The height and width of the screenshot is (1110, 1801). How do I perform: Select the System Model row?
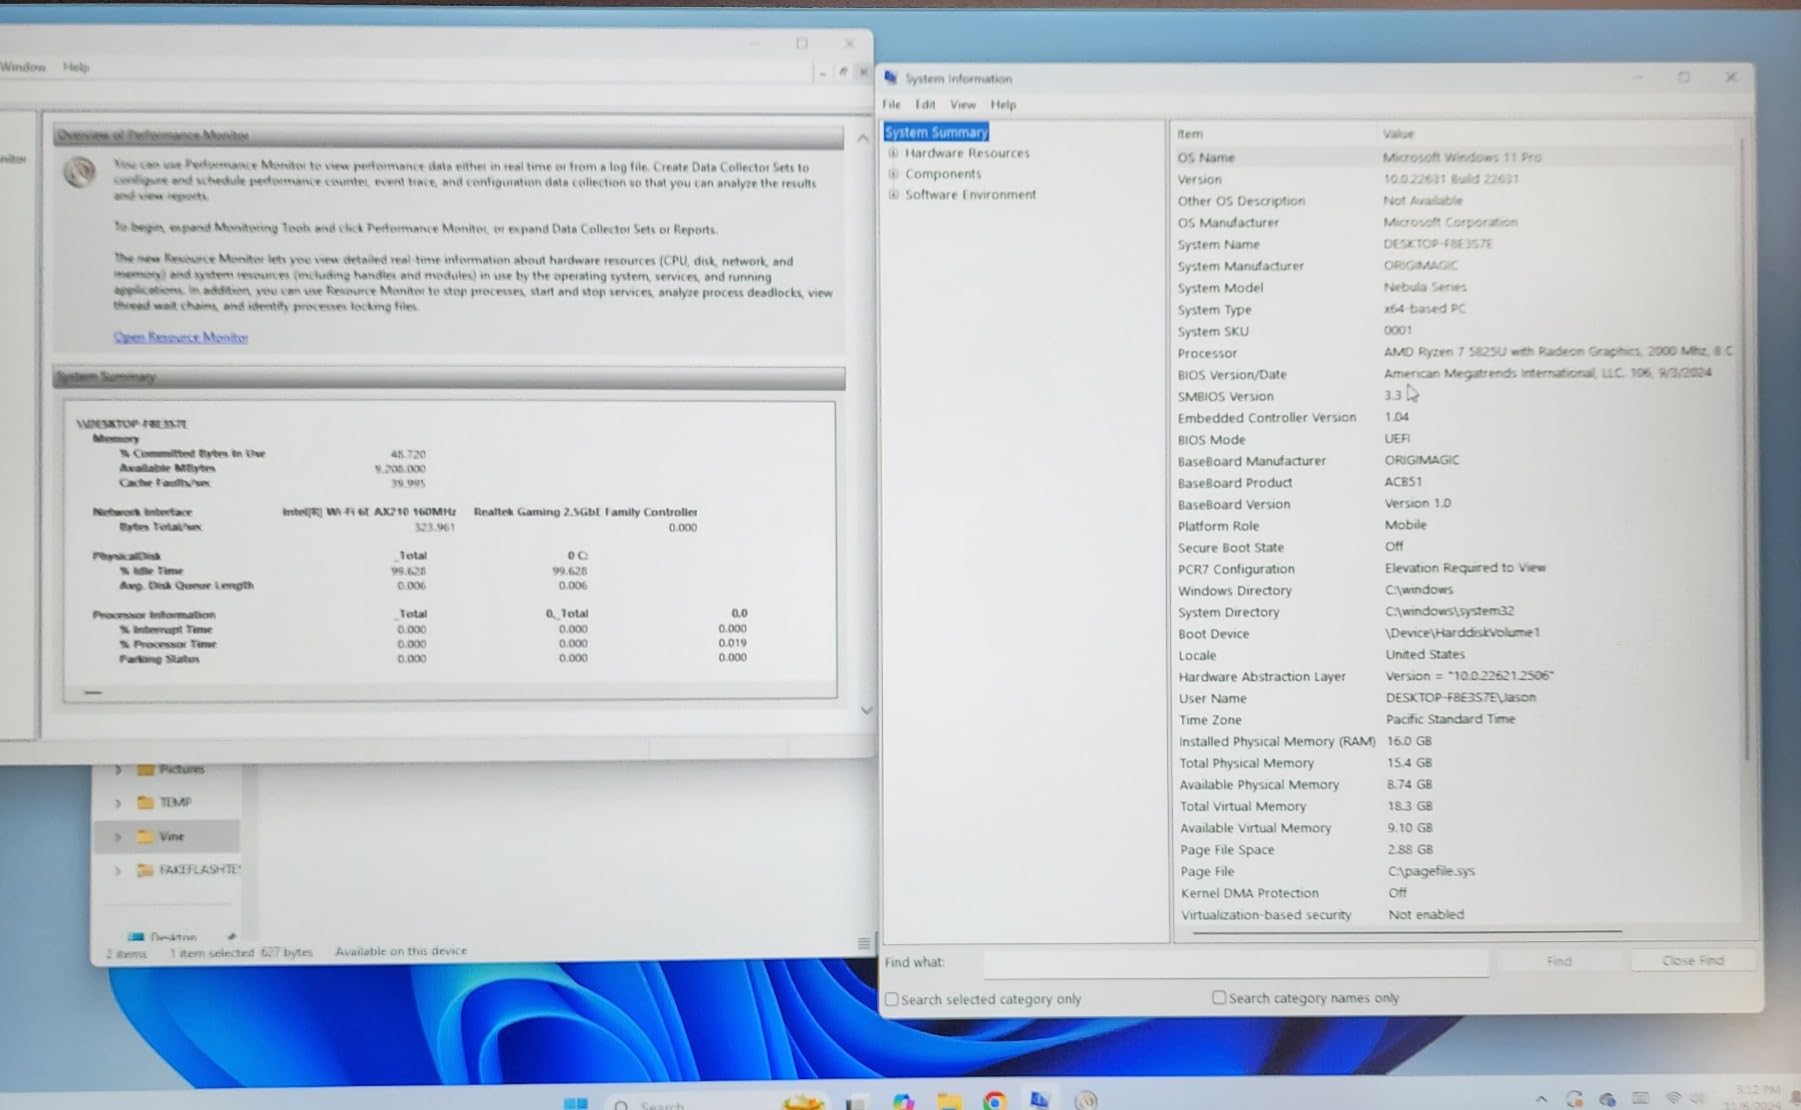click(1456, 288)
